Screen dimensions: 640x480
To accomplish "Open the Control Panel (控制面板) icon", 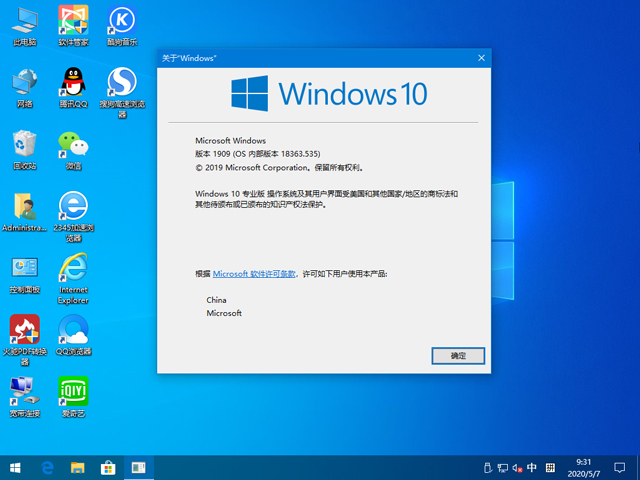I will 25,273.
